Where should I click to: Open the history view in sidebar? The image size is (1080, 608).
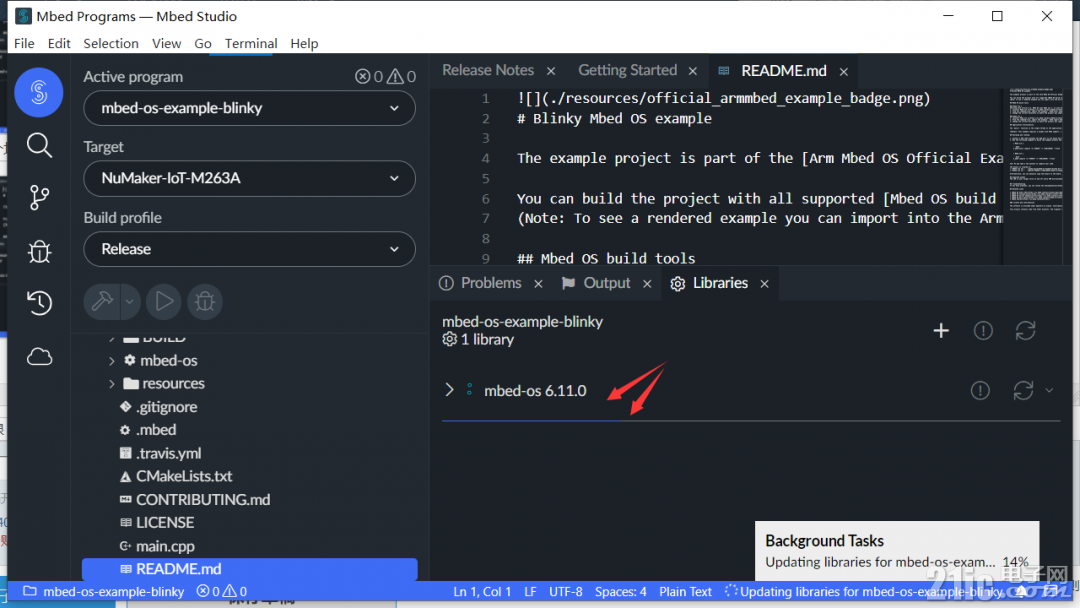[x=39, y=303]
